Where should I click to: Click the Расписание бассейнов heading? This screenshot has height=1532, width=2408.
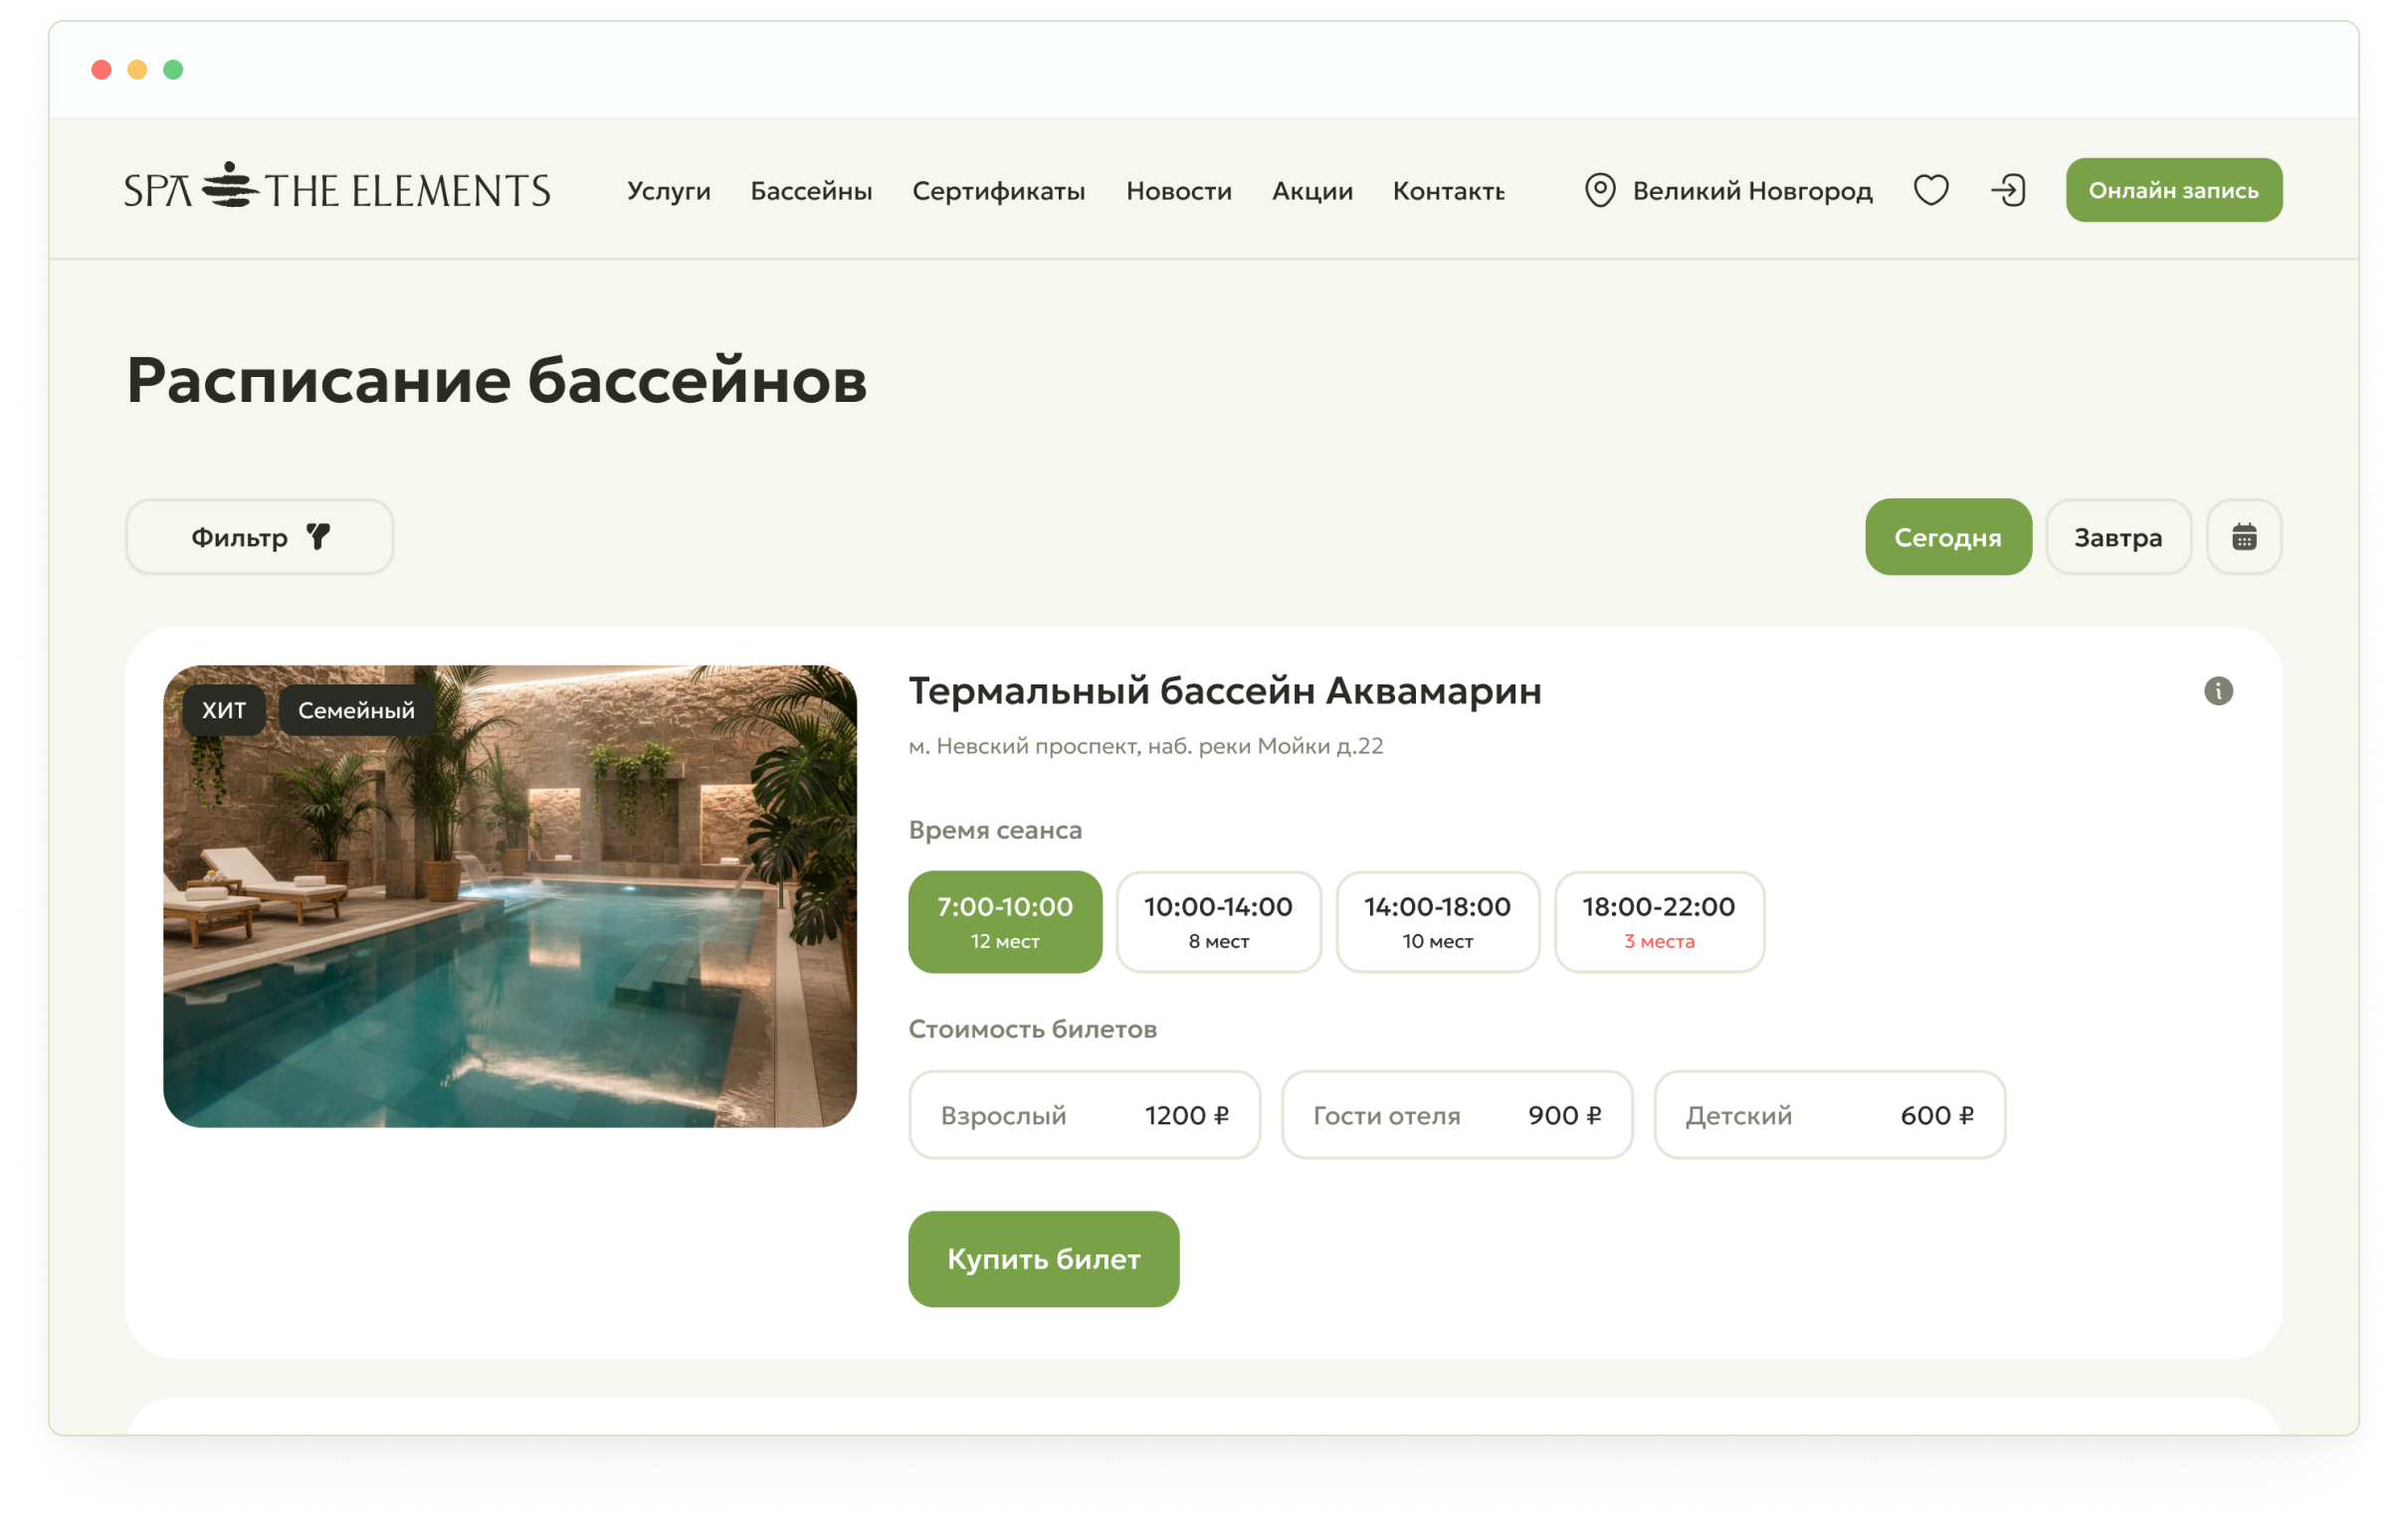click(496, 380)
